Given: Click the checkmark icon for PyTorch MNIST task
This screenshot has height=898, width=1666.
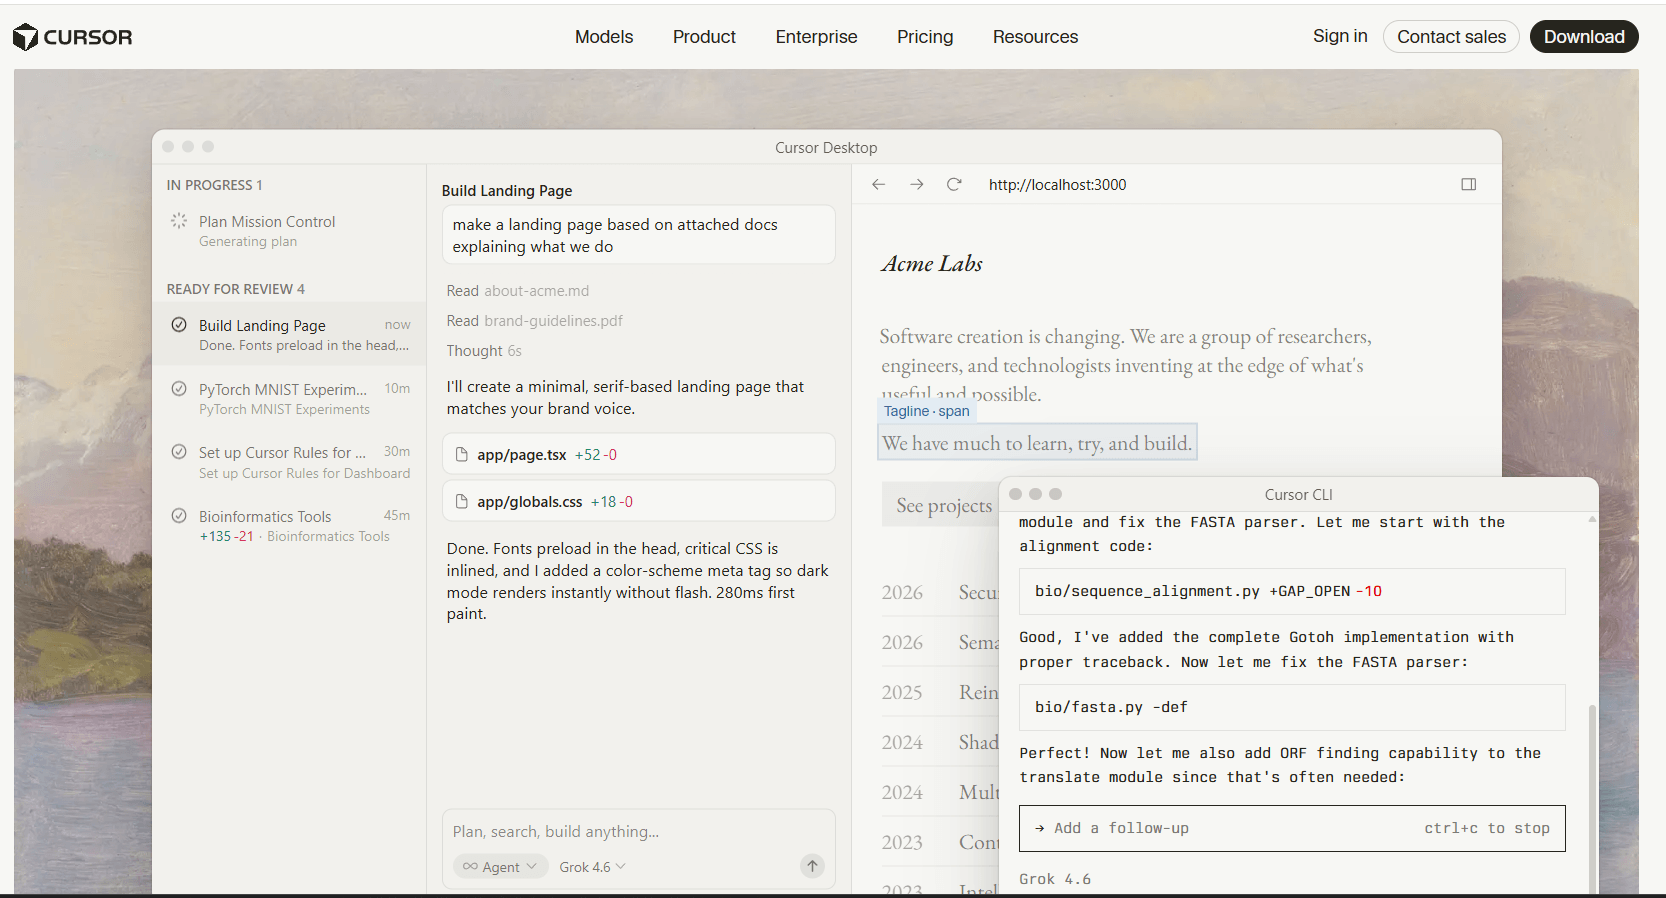Looking at the screenshot, I should pyautogui.click(x=179, y=388).
